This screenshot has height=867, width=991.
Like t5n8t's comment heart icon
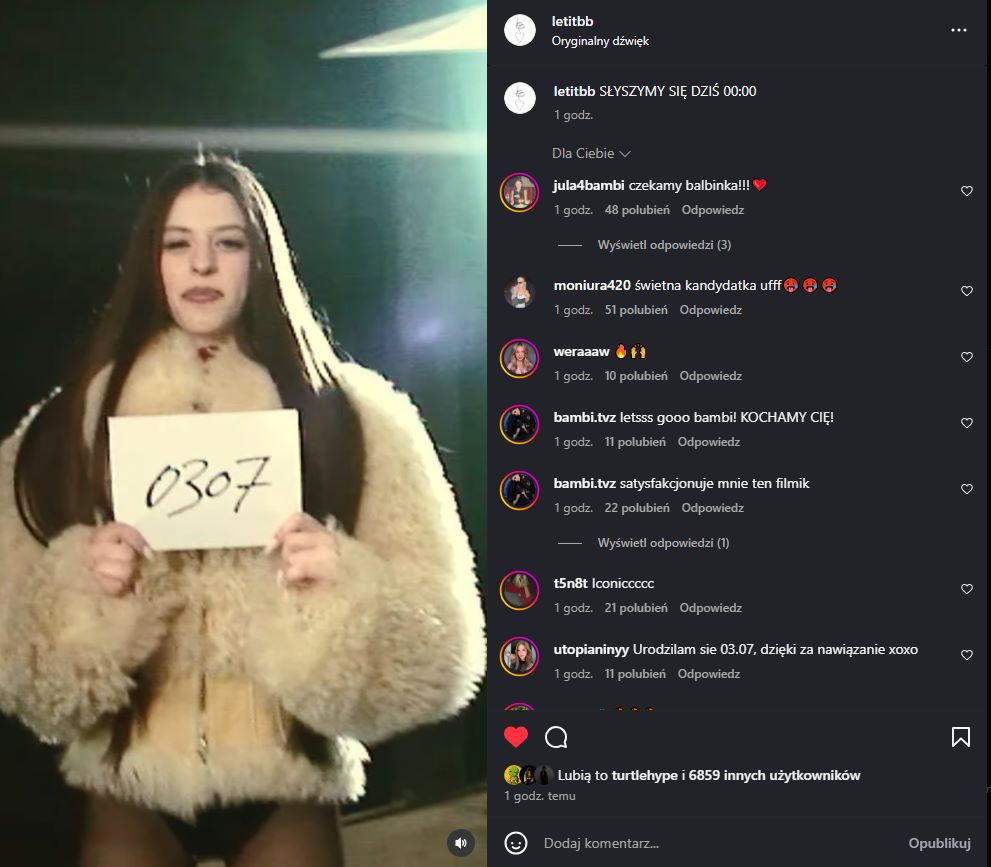[966, 589]
